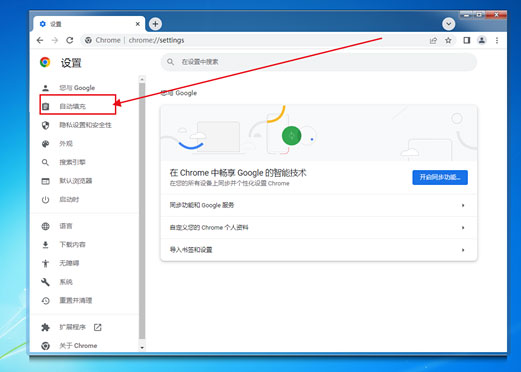Select 无障碍 label in sidebar
The image size is (521, 372).
(69, 263)
